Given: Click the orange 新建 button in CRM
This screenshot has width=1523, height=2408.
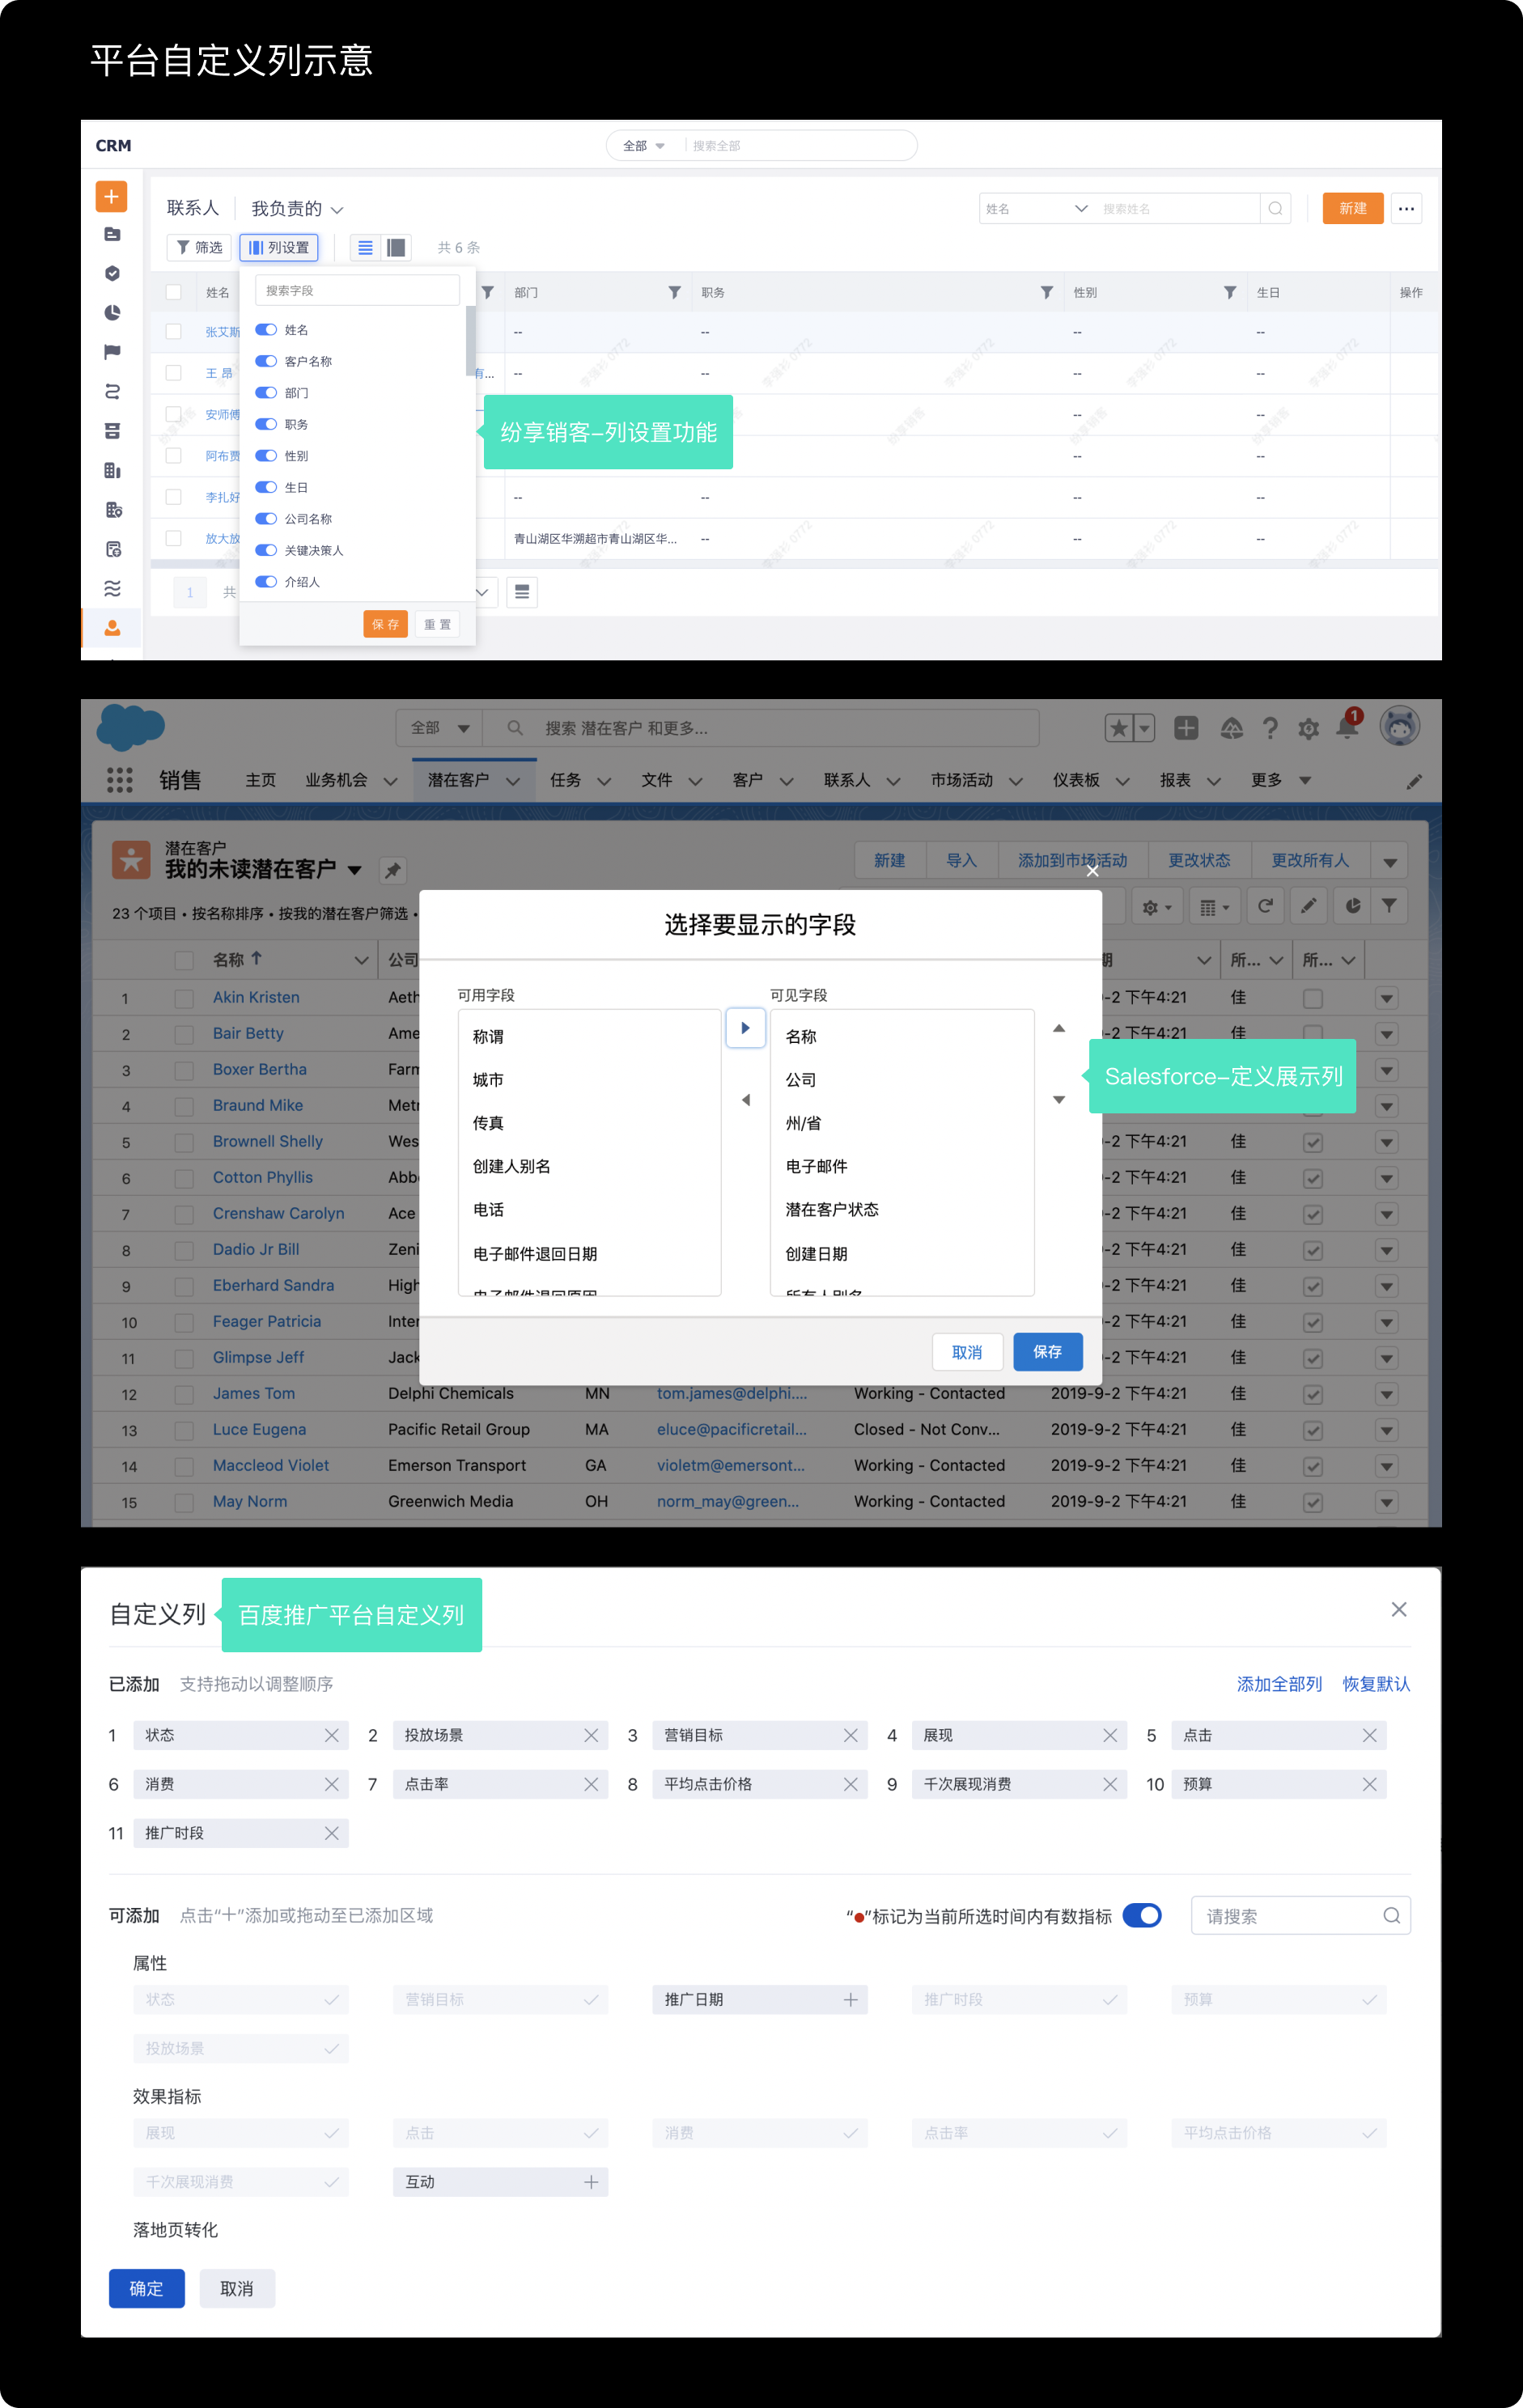Looking at the screenshot, I should click(1352, 209).
